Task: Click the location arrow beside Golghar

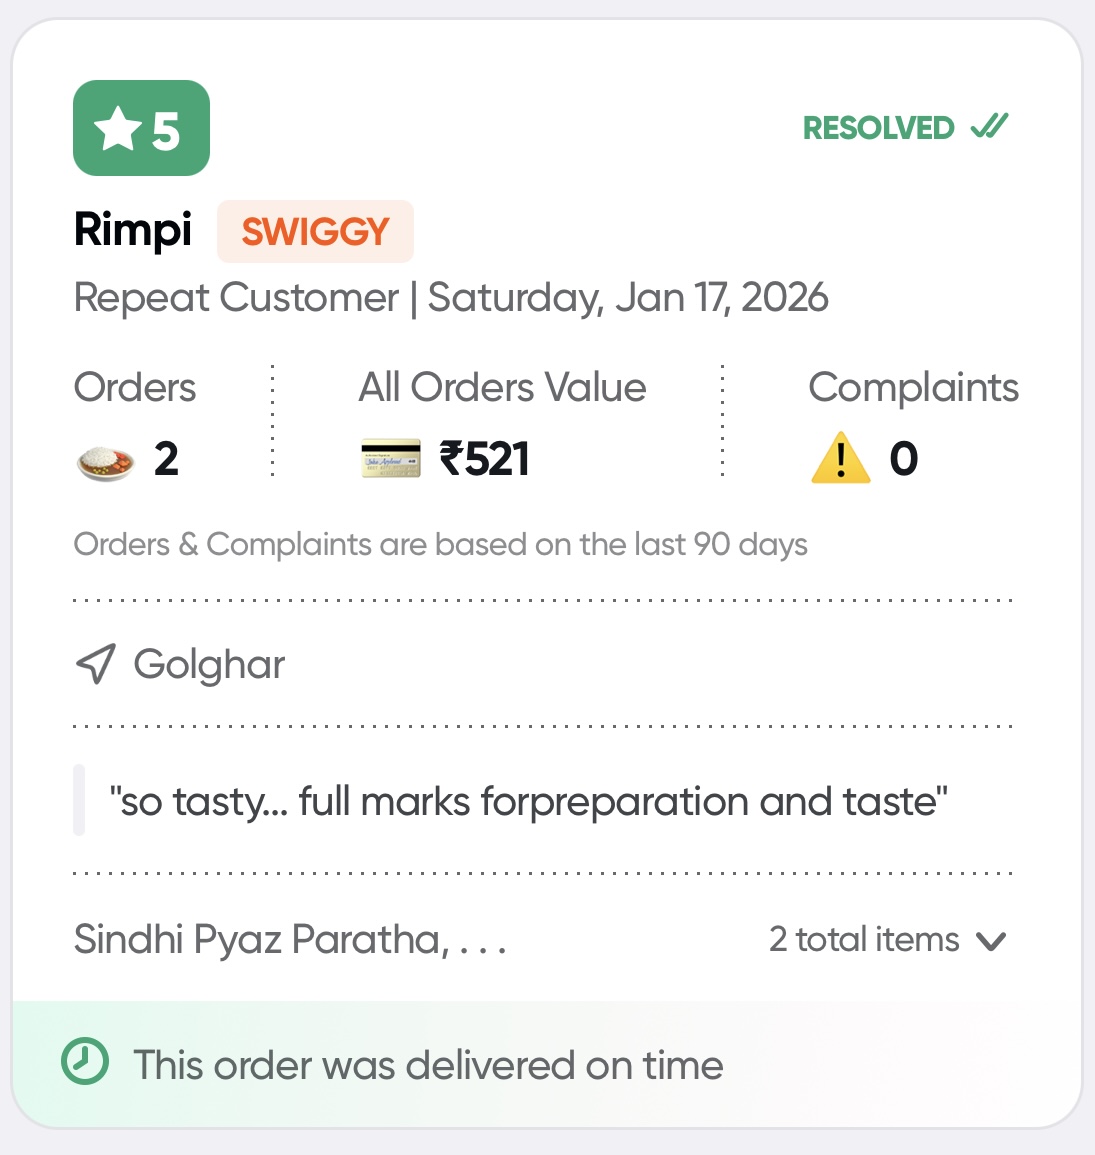Action: tap(95, 663)
